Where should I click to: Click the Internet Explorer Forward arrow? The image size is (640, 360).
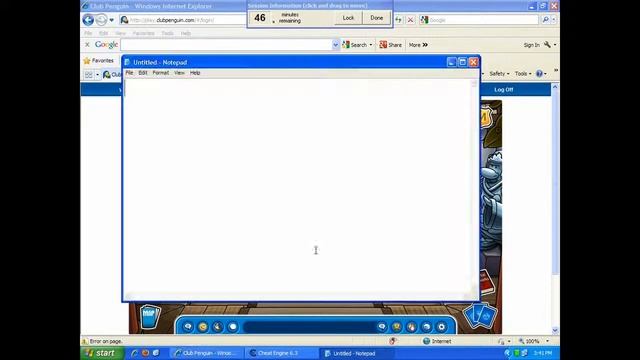pyautogui.click(x=101, y=20)
